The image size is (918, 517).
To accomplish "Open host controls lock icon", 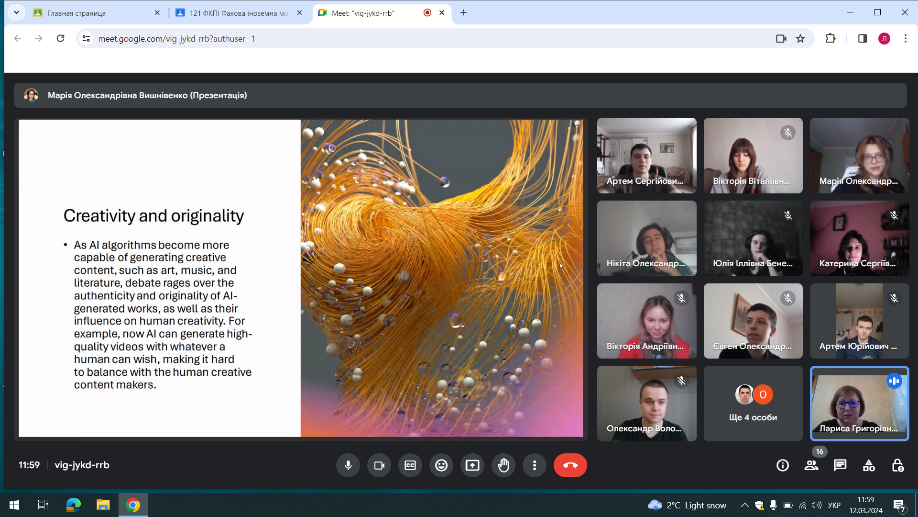I will tap(898, 465).
